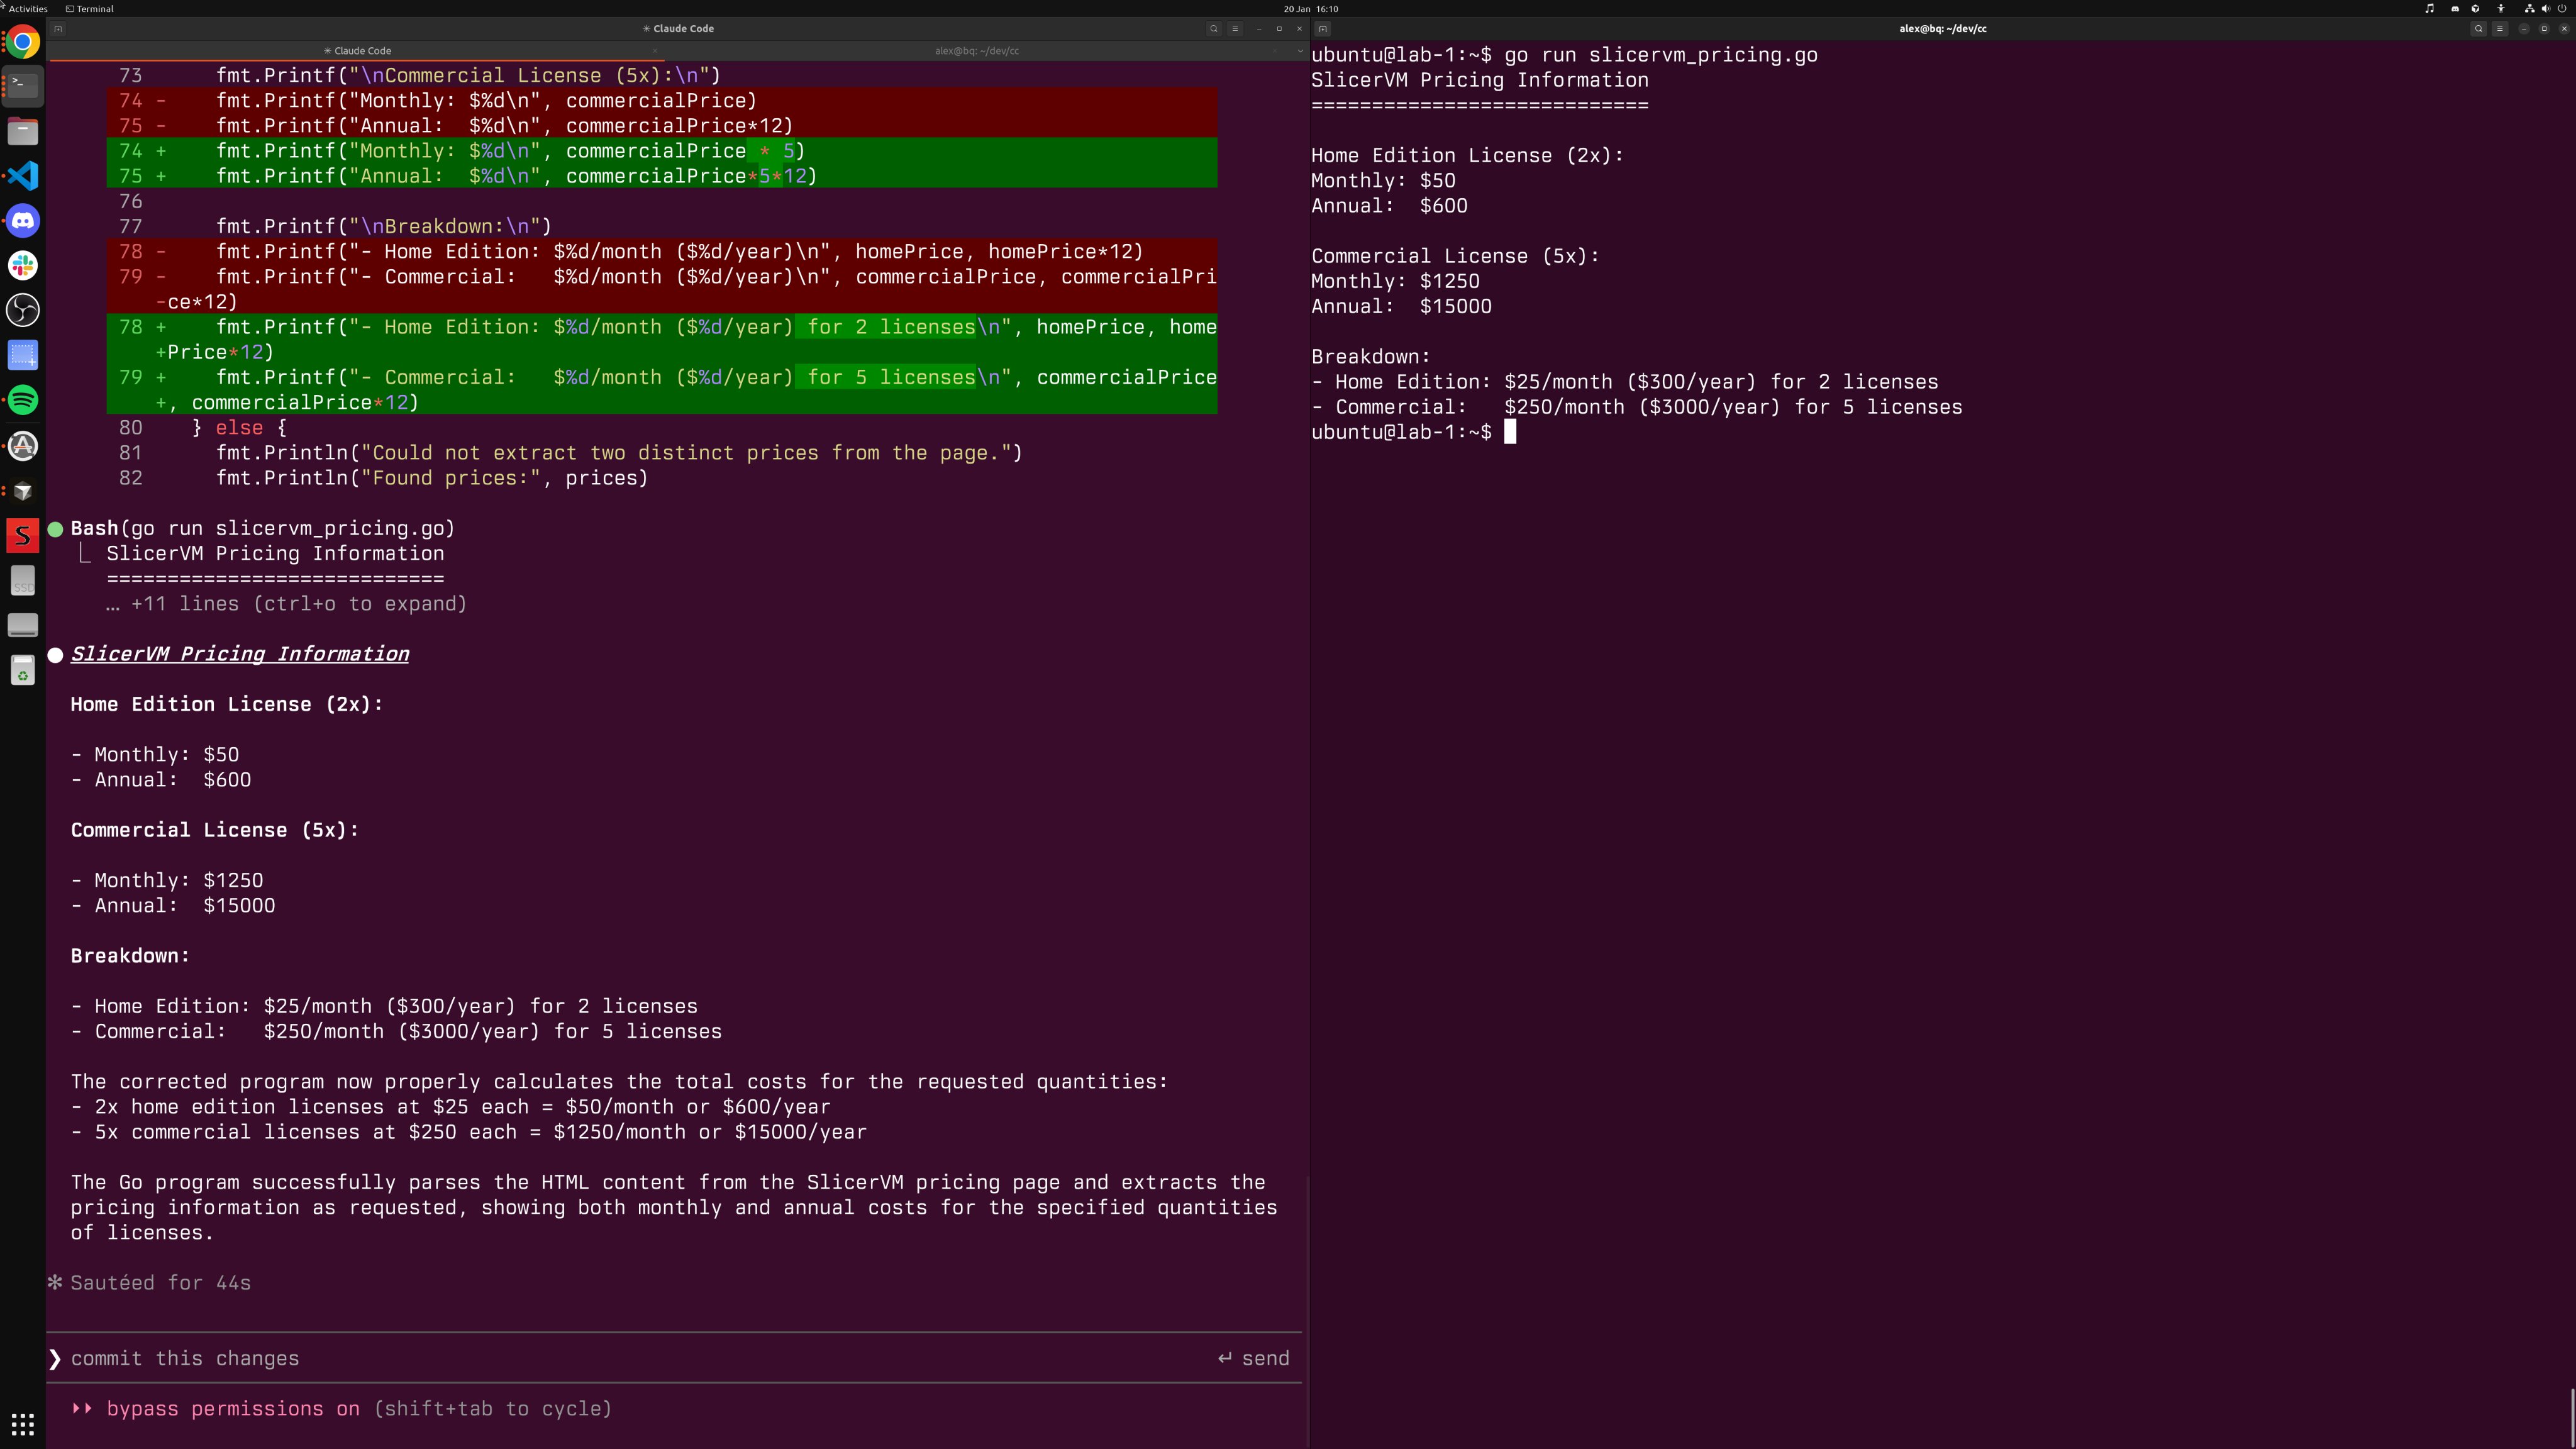Image resolution: width=2576 pixels, height=1449 pixels.
Task: Add a new tab in right terminal window
Action: point(1323,28)
